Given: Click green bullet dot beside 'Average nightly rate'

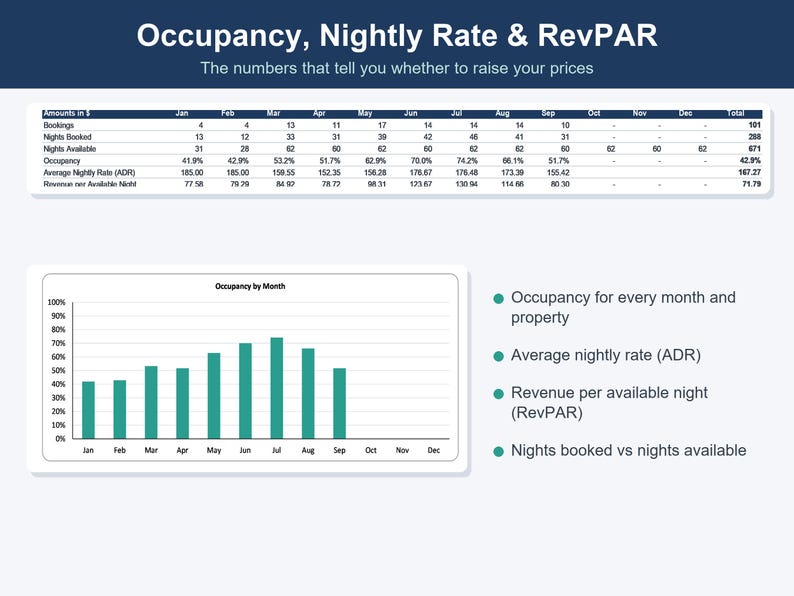Looking at the screenshot, I should 498,356.
